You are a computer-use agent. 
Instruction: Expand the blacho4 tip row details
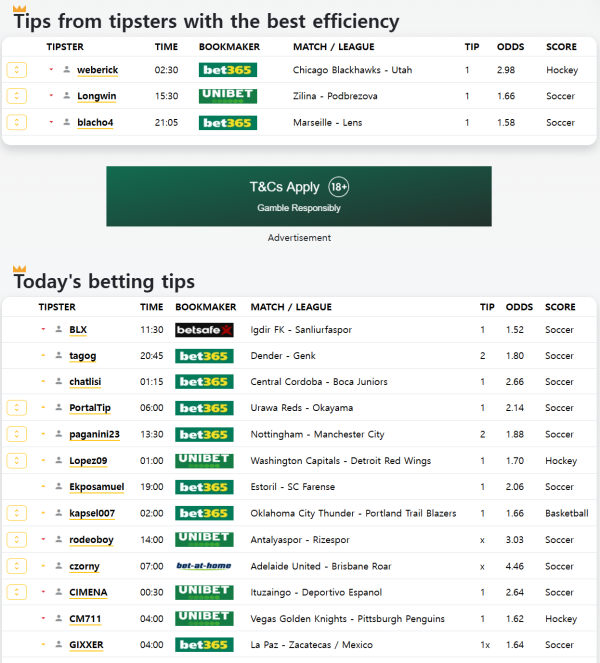point(16,122)
